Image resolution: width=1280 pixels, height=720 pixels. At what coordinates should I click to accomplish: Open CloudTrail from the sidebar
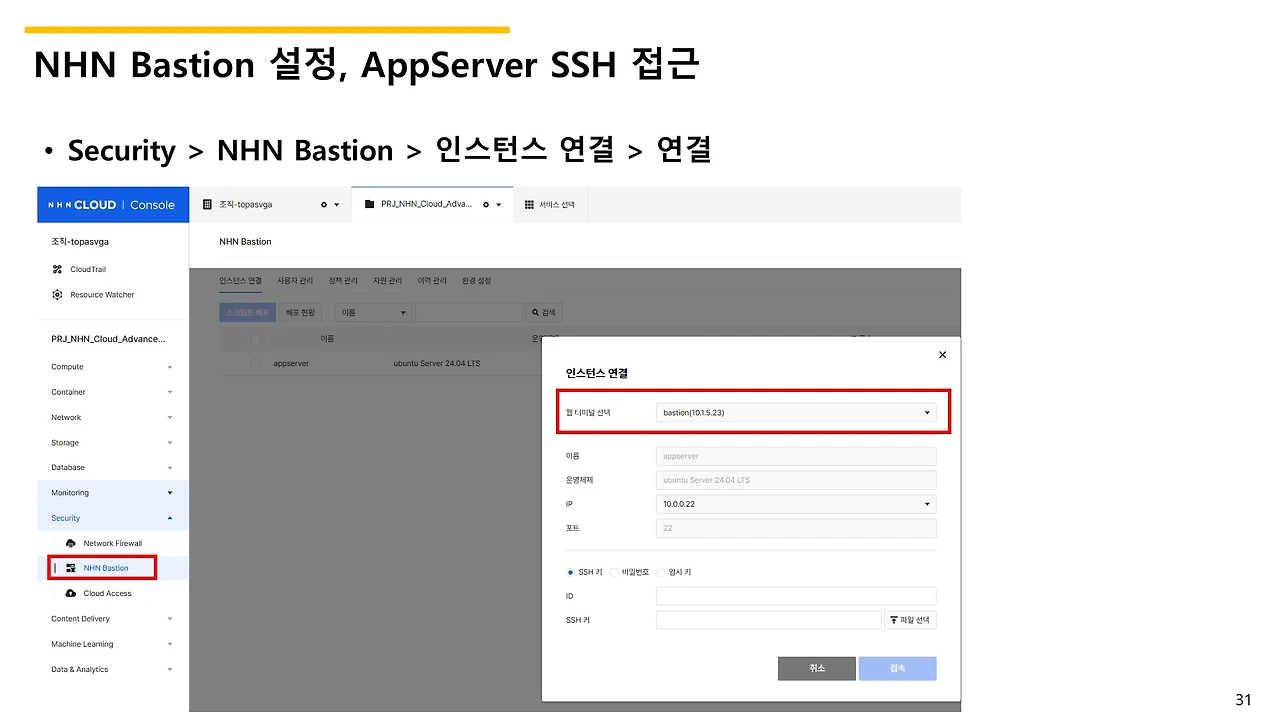88,269
